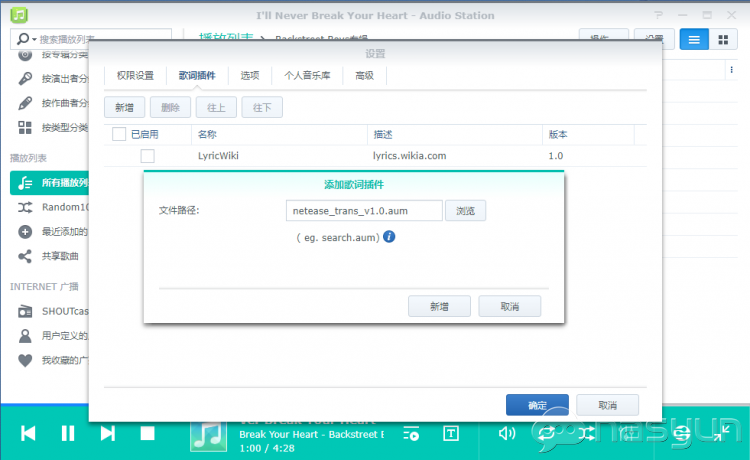Click the volume speaker icon

pyautogui.click(x=507, y=434)
